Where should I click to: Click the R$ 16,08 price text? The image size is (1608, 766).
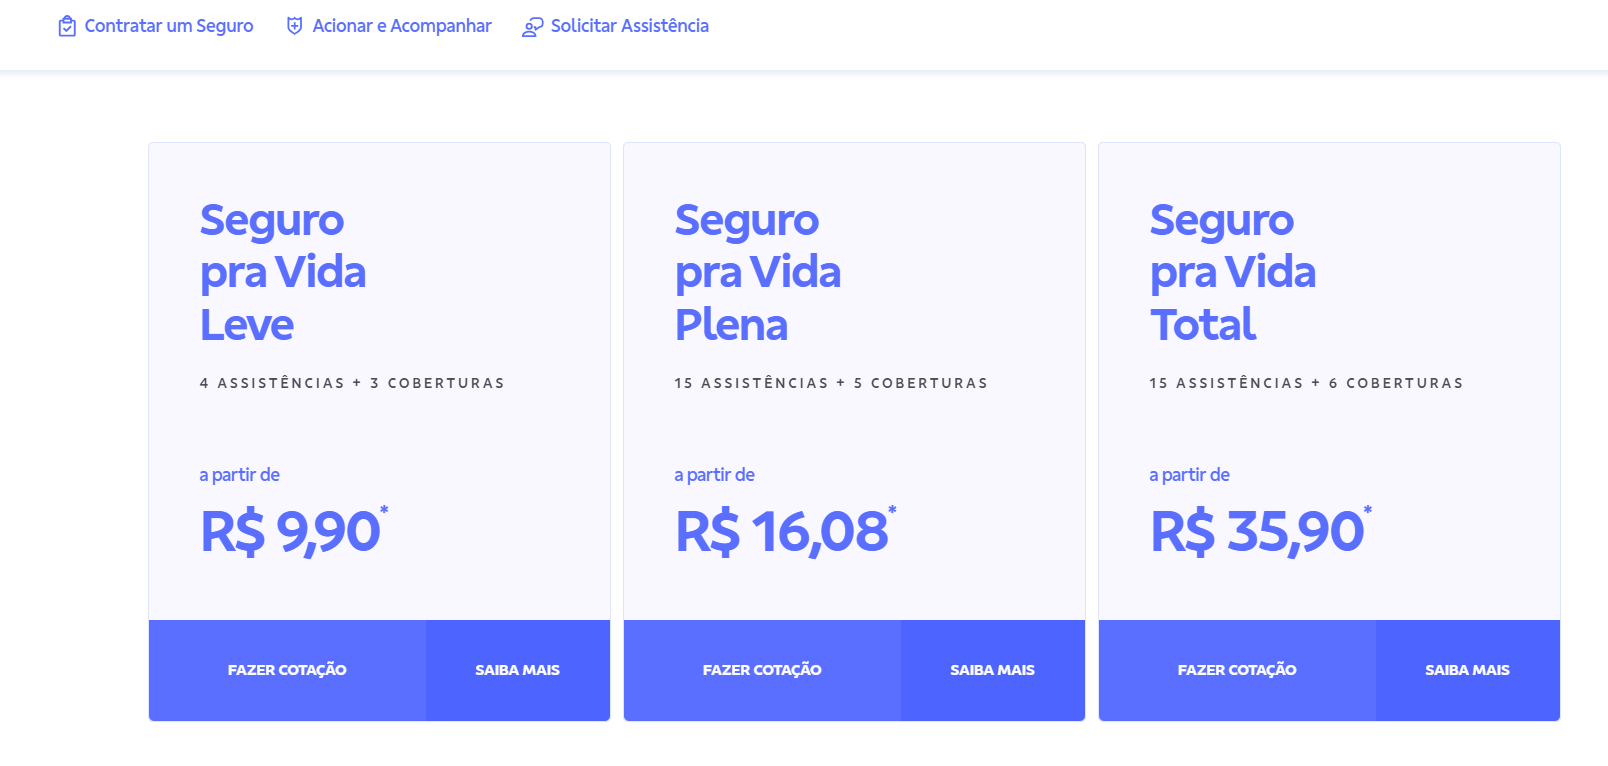click(782, 531)
